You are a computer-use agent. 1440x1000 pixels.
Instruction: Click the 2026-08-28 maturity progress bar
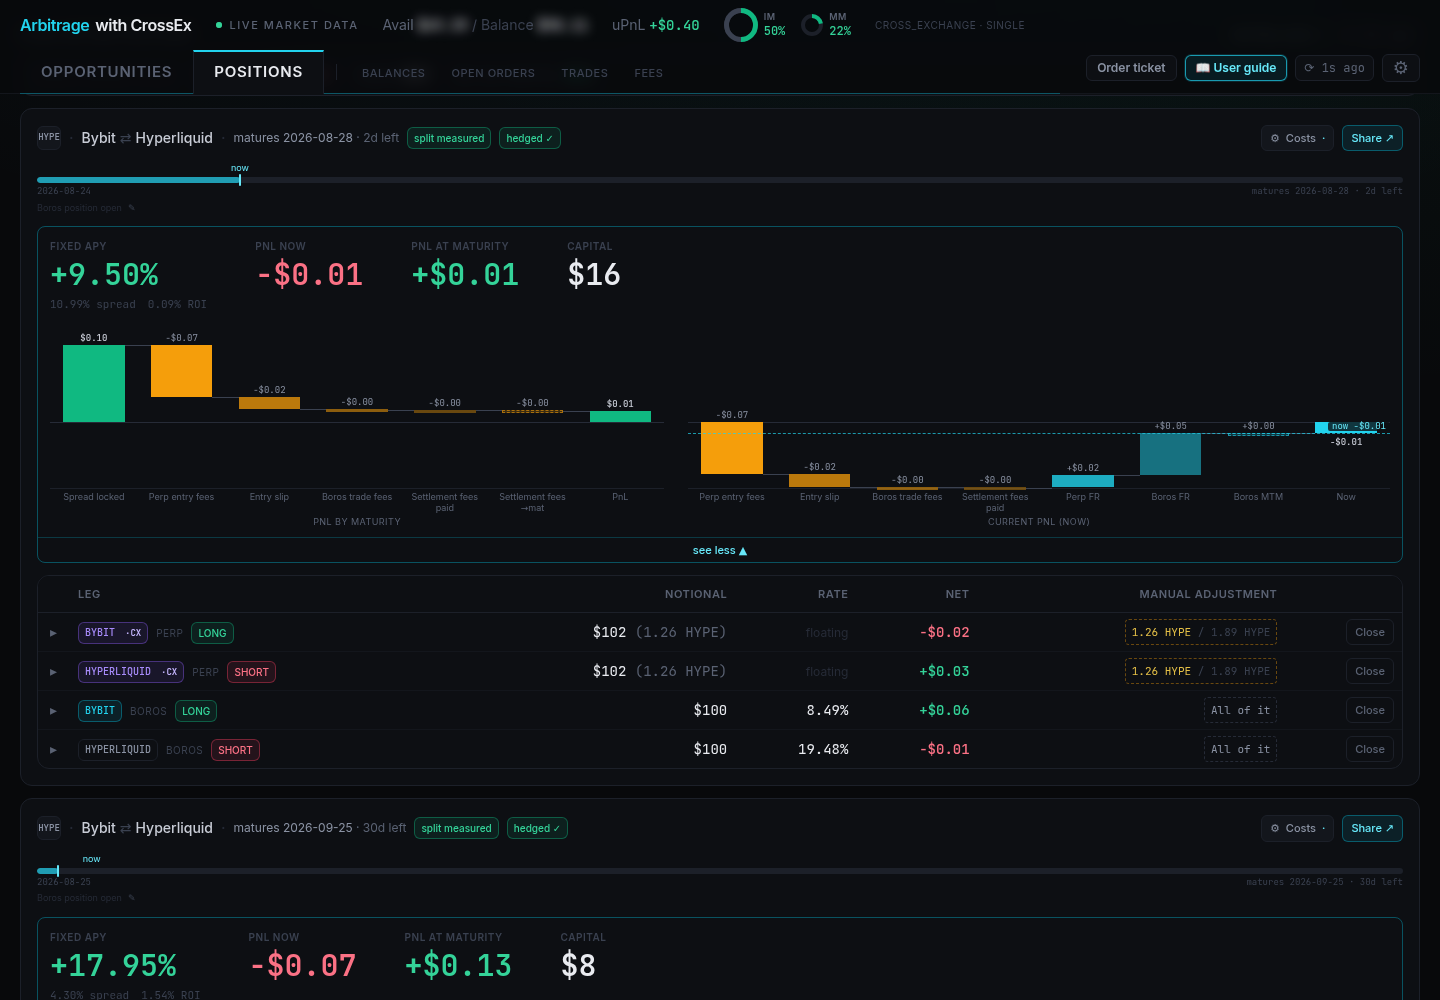(720, 180)
